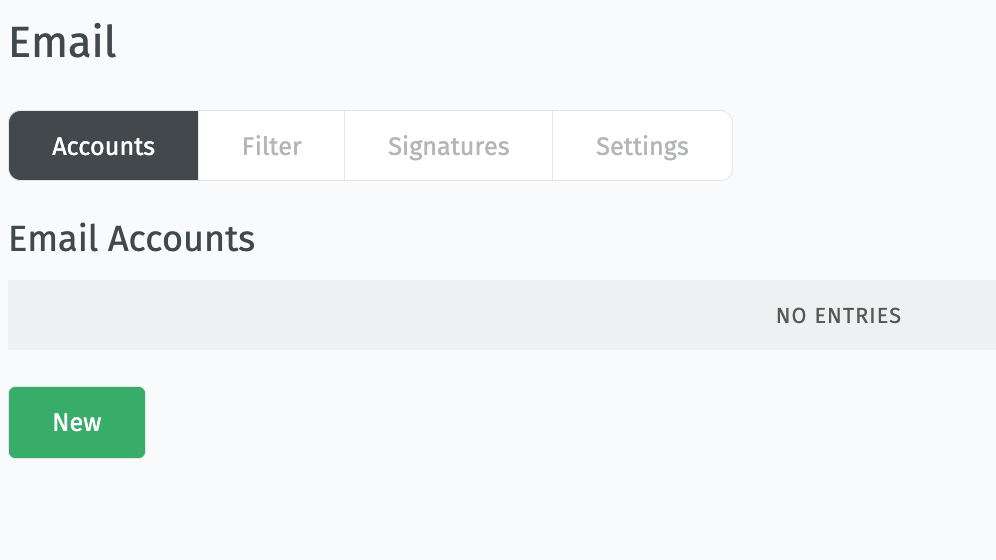Click the green New button
Image resolution: width=996 pixels, height=560 pixels.
77,422
